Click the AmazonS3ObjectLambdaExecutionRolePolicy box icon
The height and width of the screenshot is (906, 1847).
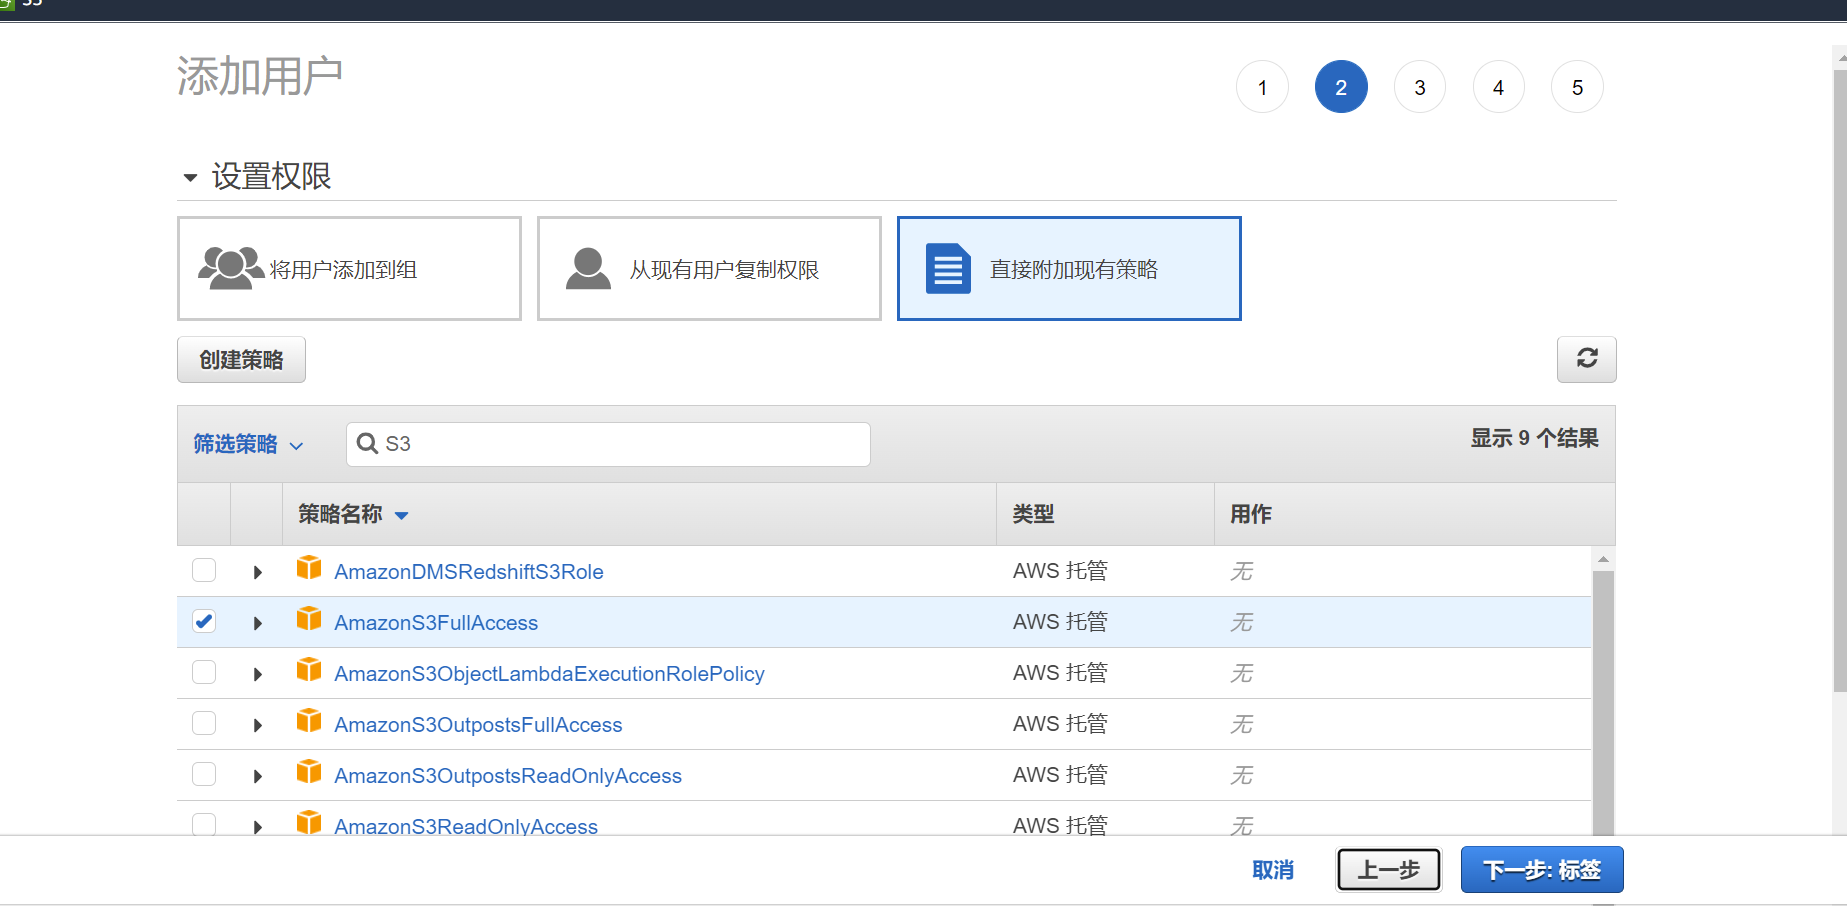tap(309, 670)
